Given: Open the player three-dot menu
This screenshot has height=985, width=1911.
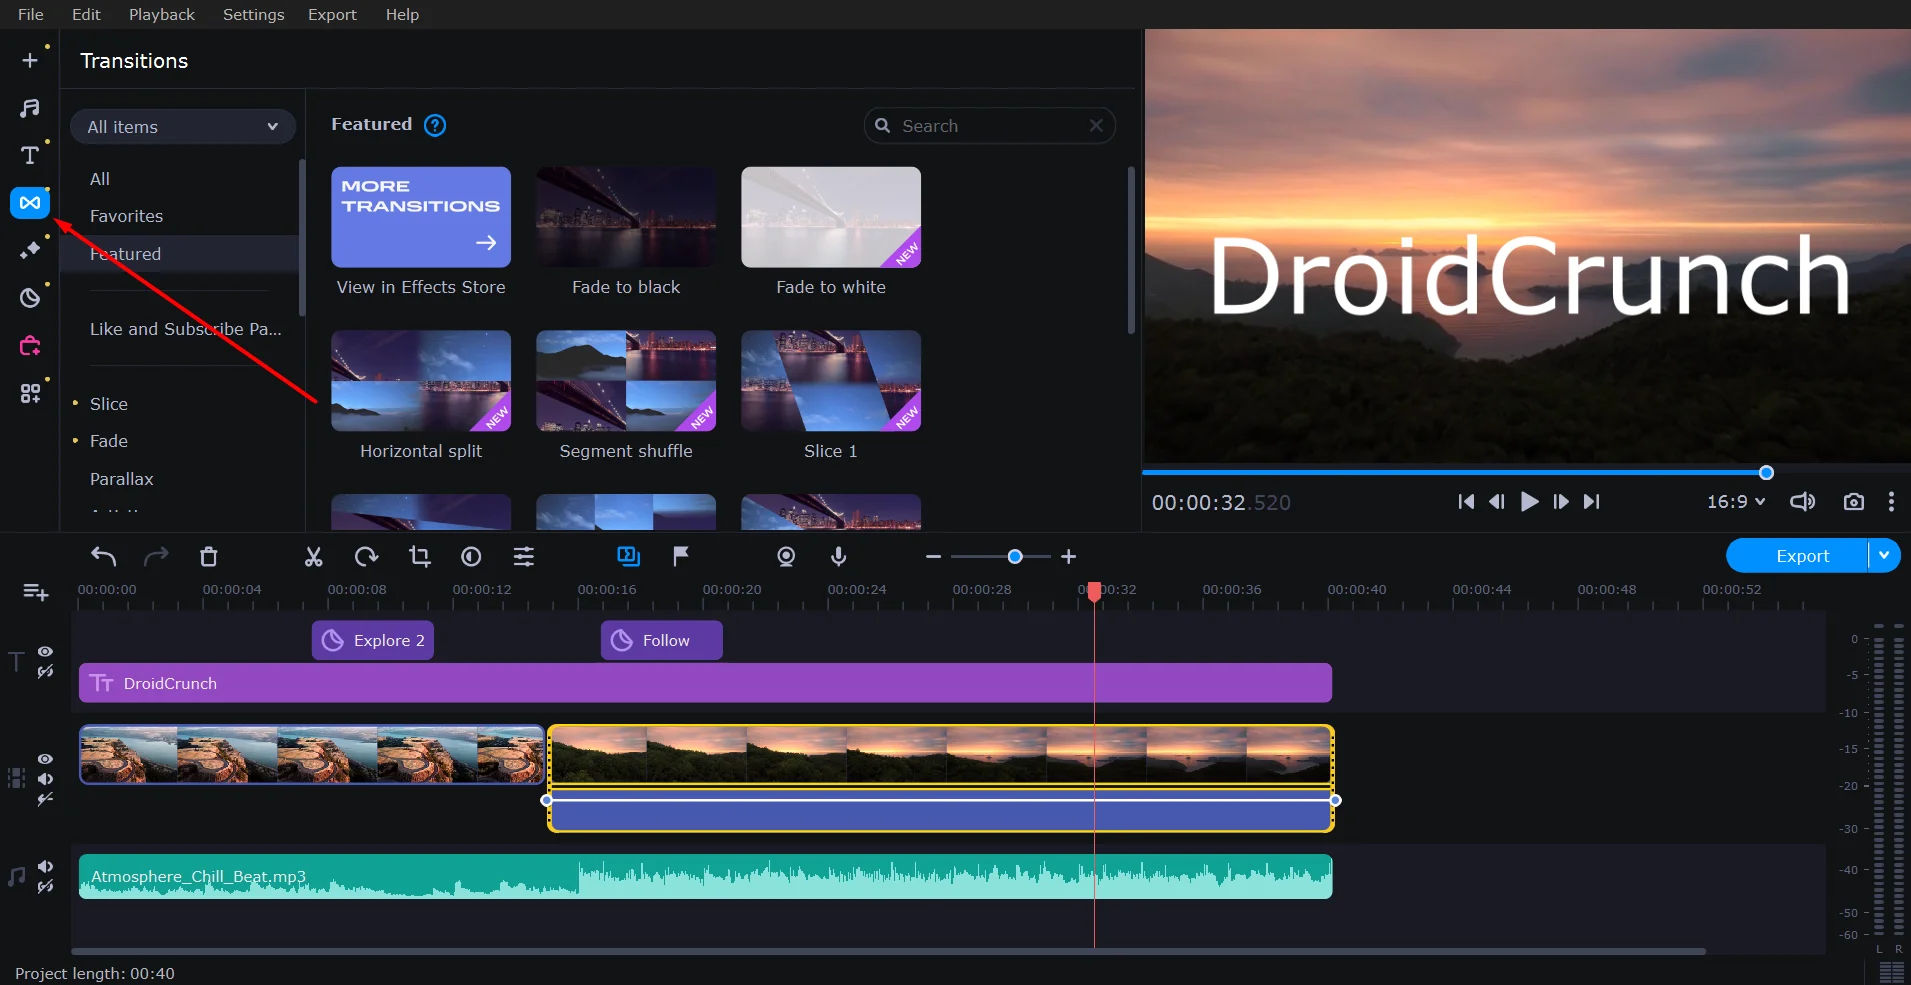Looking at the screenshot, I should (x=1890, y=502).
